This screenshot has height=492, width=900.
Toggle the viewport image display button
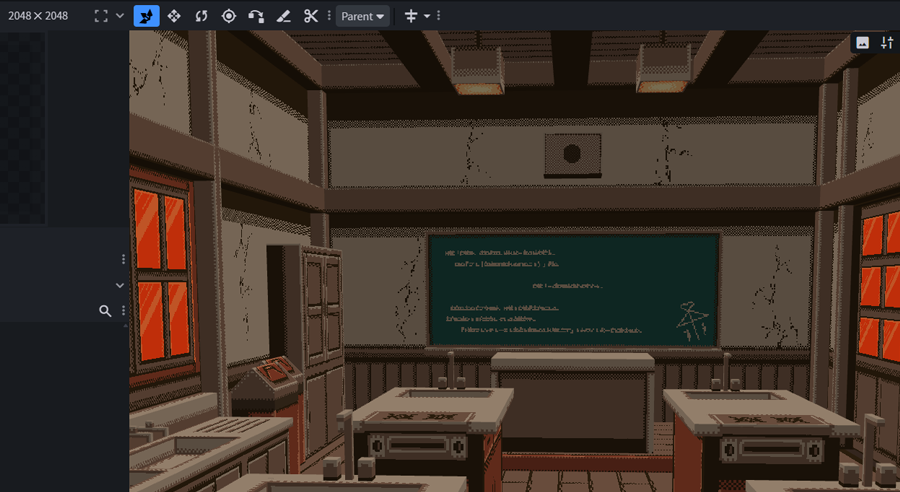coord(862,43)
